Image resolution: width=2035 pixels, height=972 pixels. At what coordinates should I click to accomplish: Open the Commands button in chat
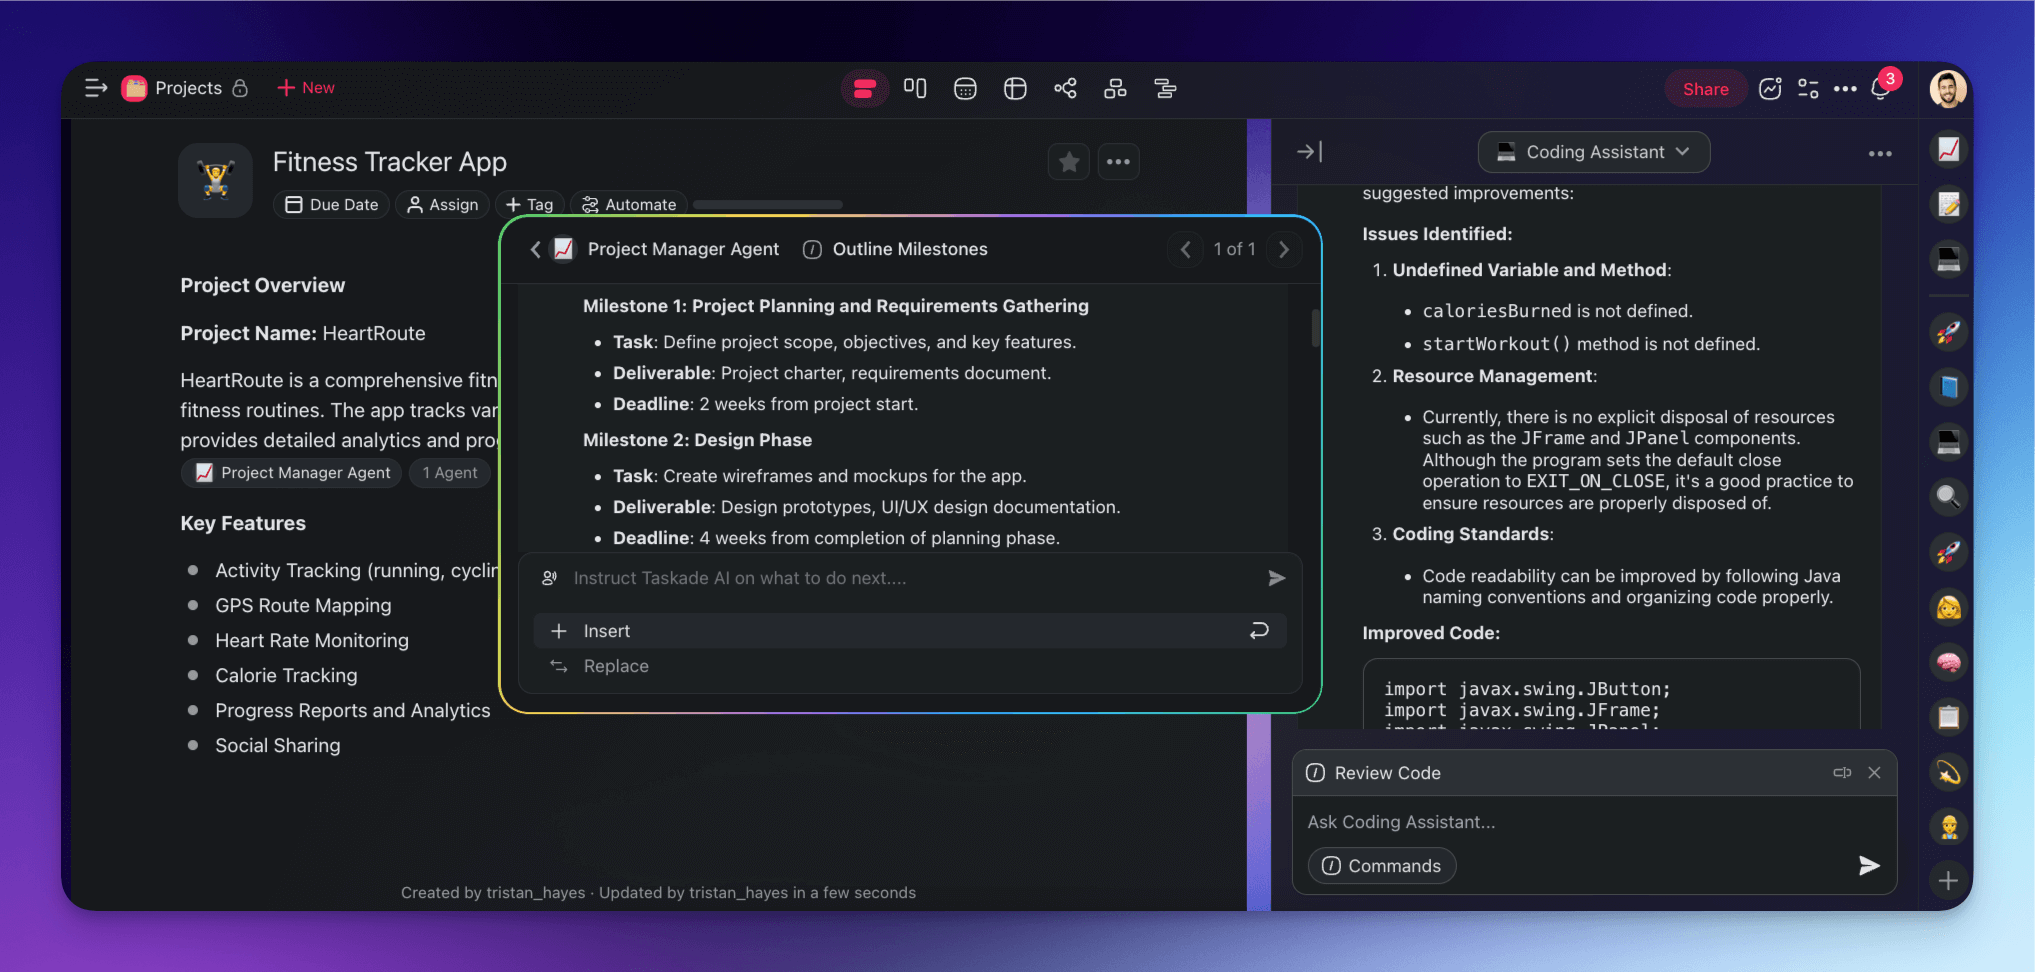point(1382,866)
